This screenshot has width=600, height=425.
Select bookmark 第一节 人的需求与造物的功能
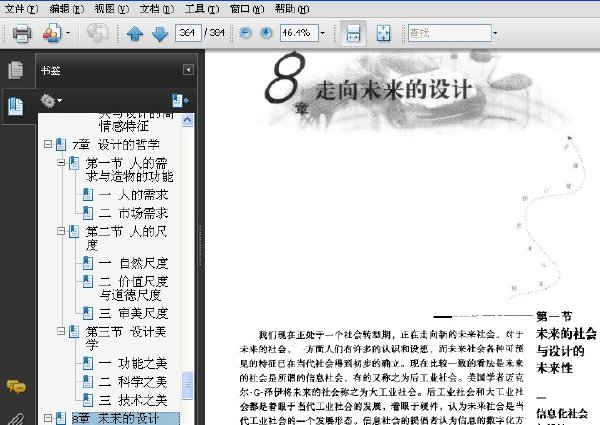click(x=129, y=170)
